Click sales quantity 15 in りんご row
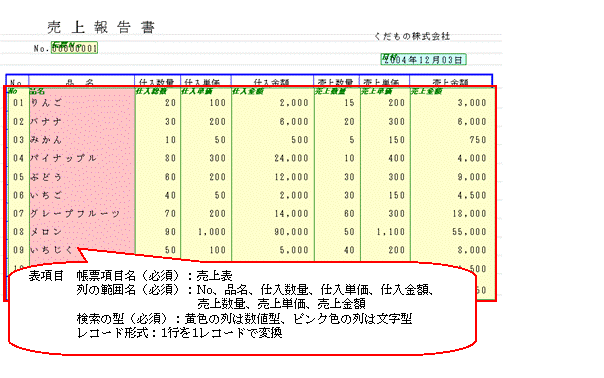Image resolution: width=604 pixels, height=378 pixels. [x=349, y=103]
